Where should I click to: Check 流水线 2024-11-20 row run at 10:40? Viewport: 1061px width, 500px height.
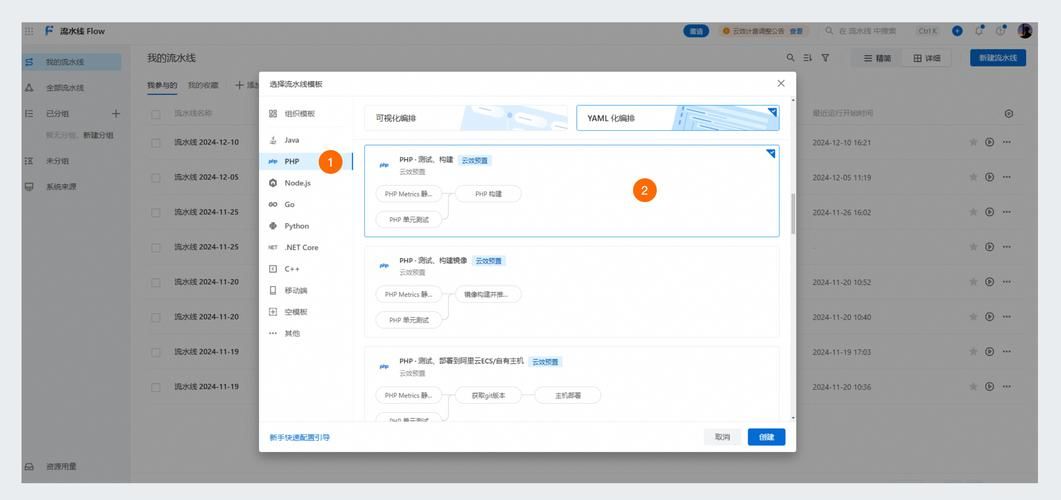[156, 317]
